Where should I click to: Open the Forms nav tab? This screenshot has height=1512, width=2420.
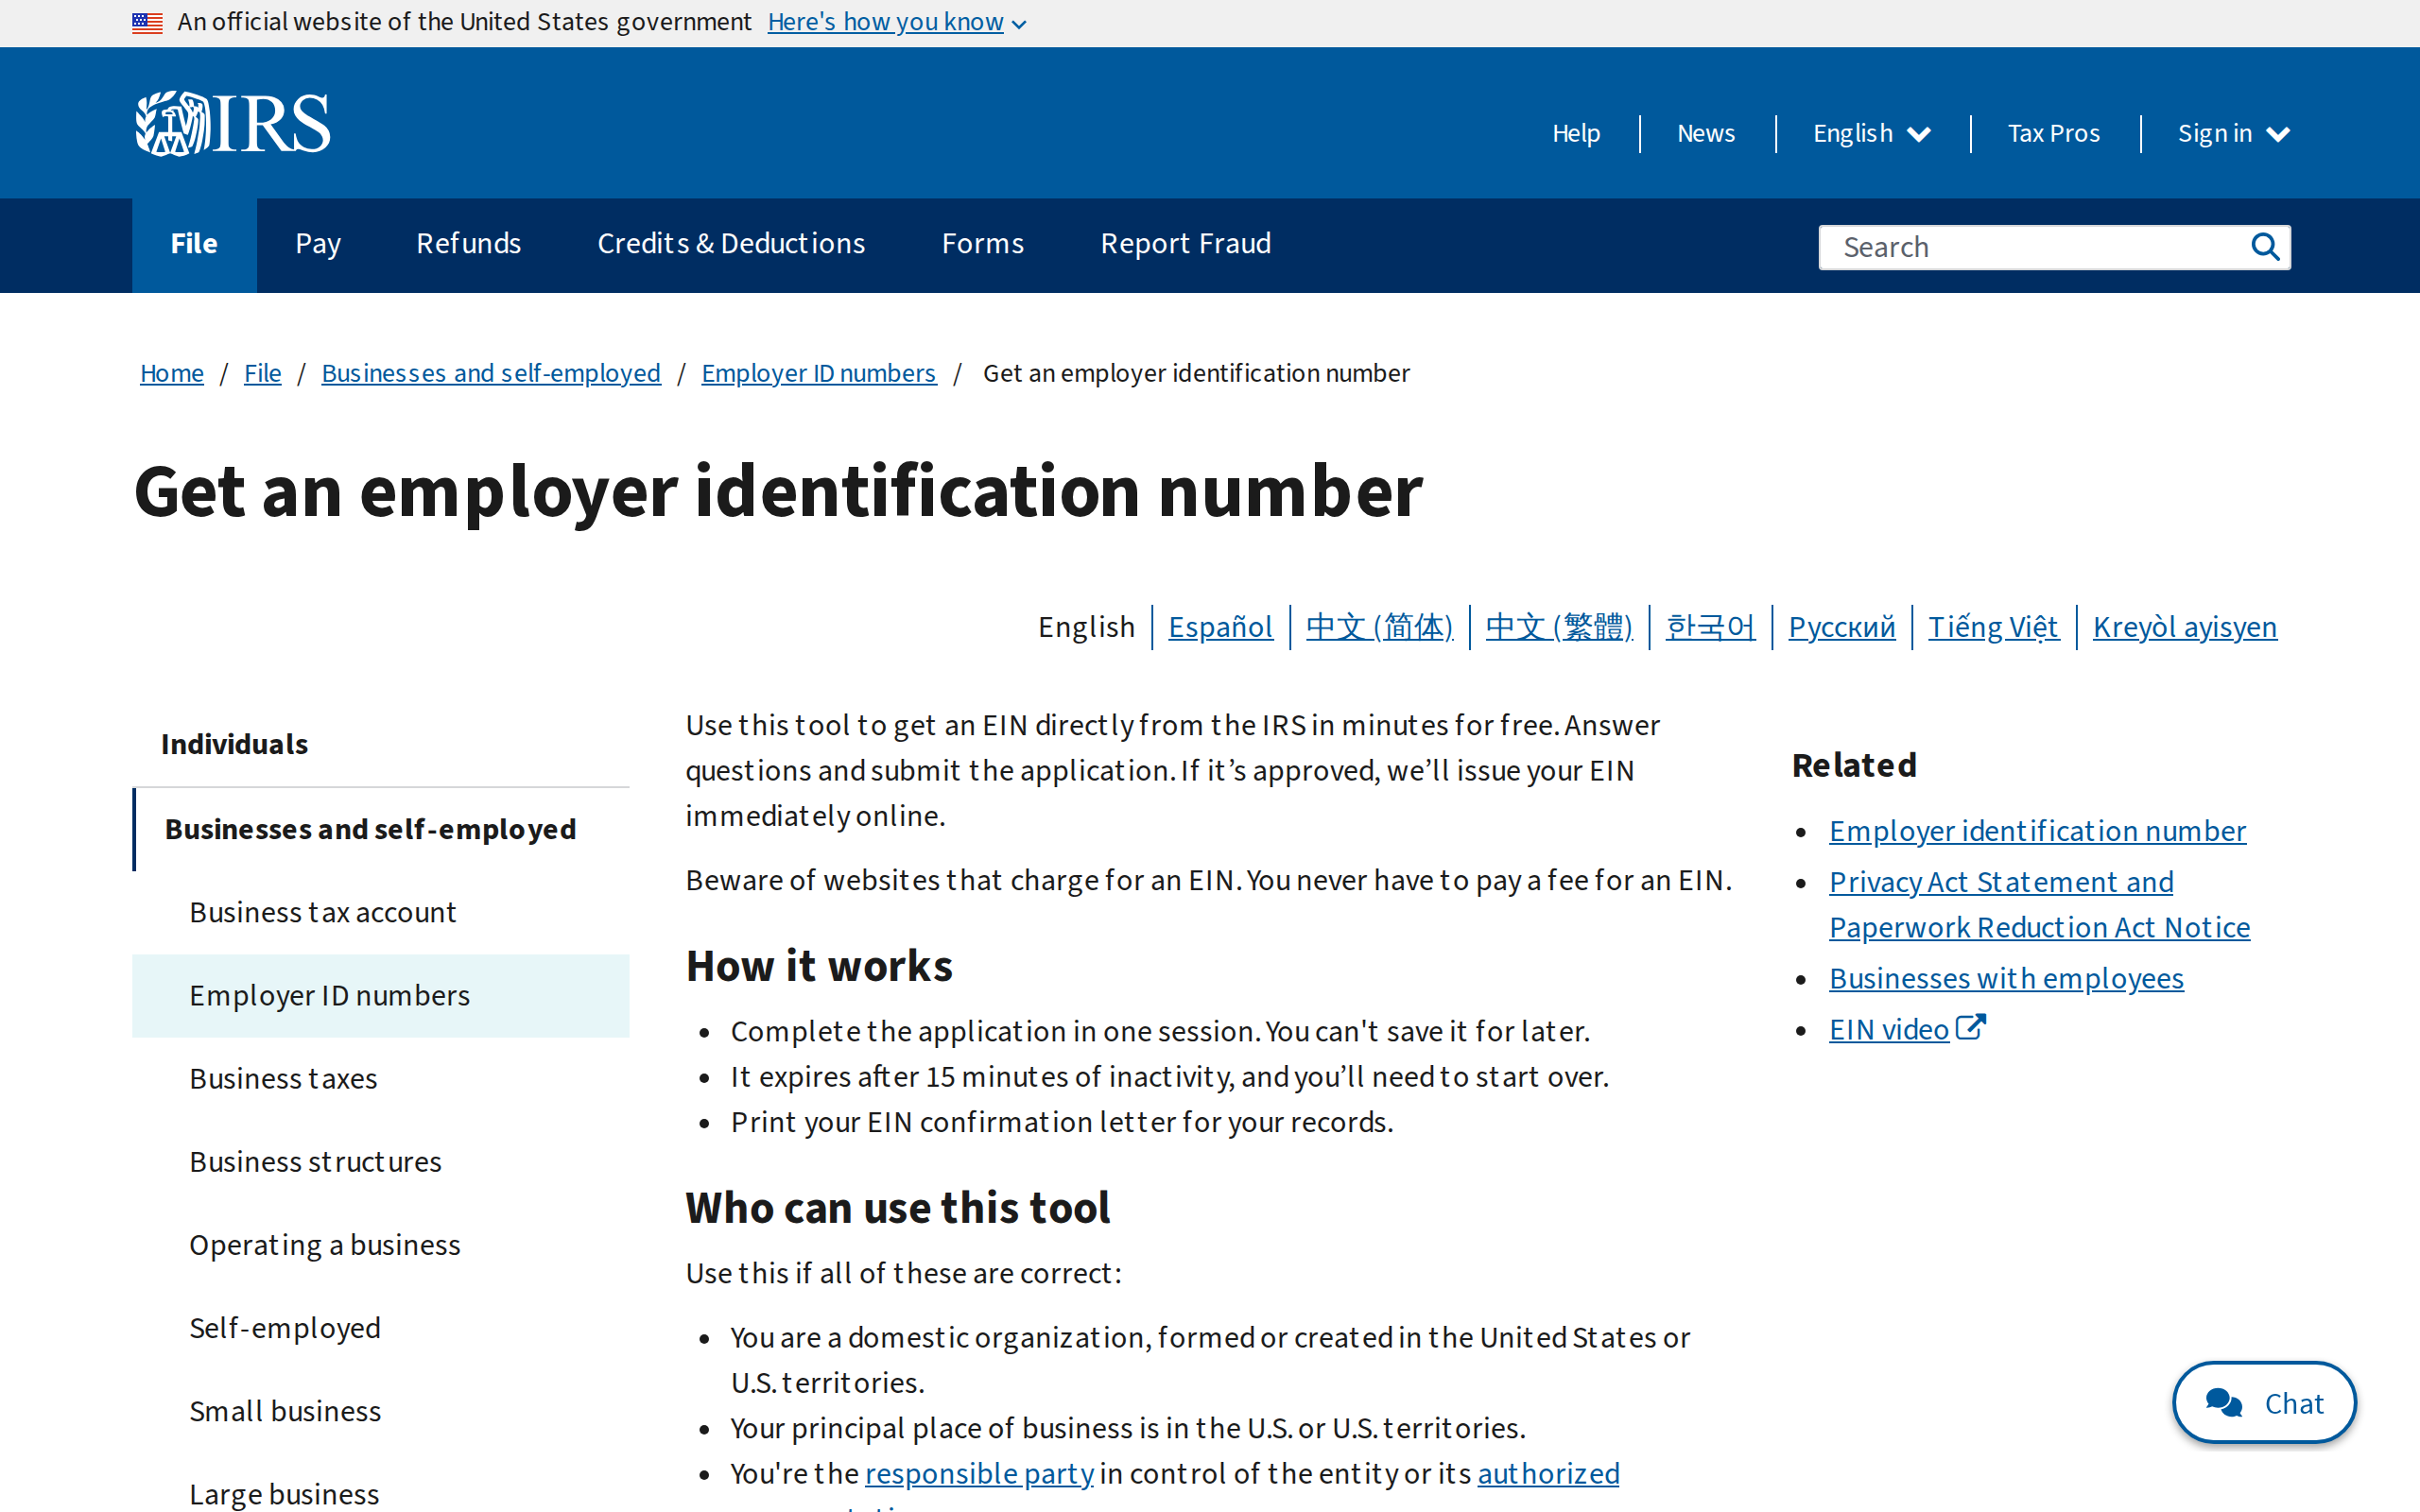coord(982,244)
